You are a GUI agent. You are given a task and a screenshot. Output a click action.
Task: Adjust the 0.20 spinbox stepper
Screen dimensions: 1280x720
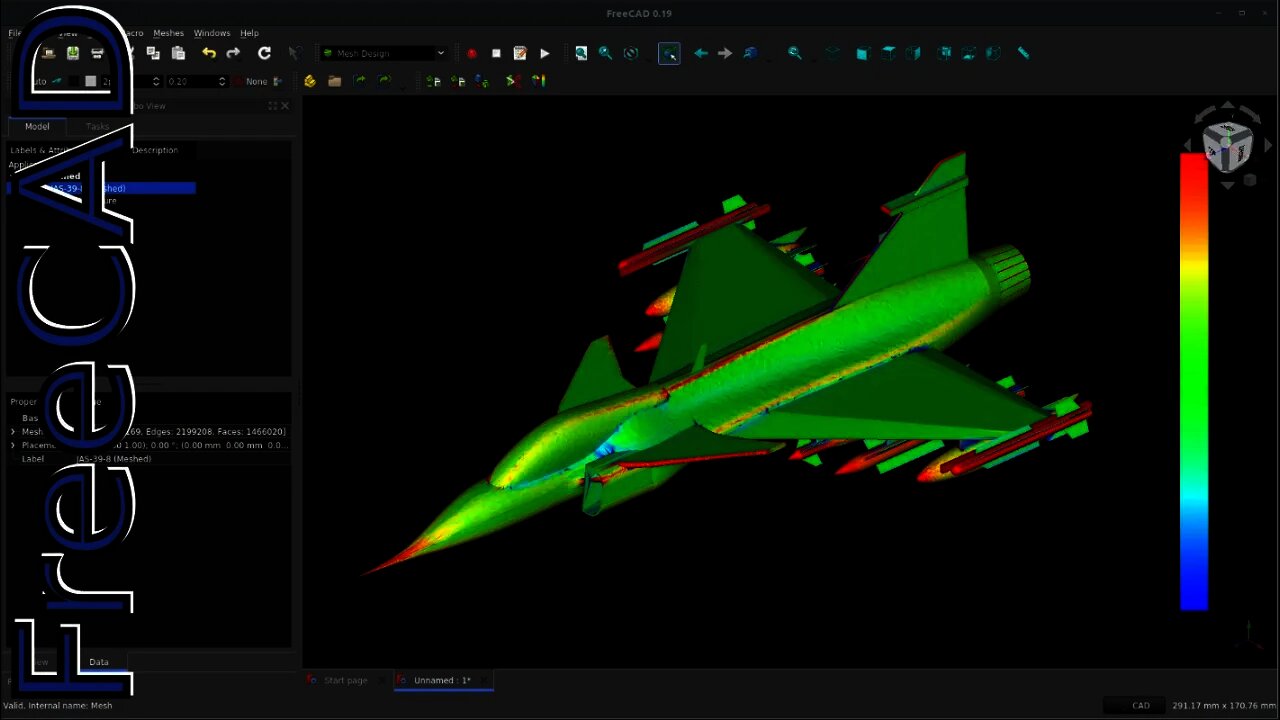coord(222,81)
